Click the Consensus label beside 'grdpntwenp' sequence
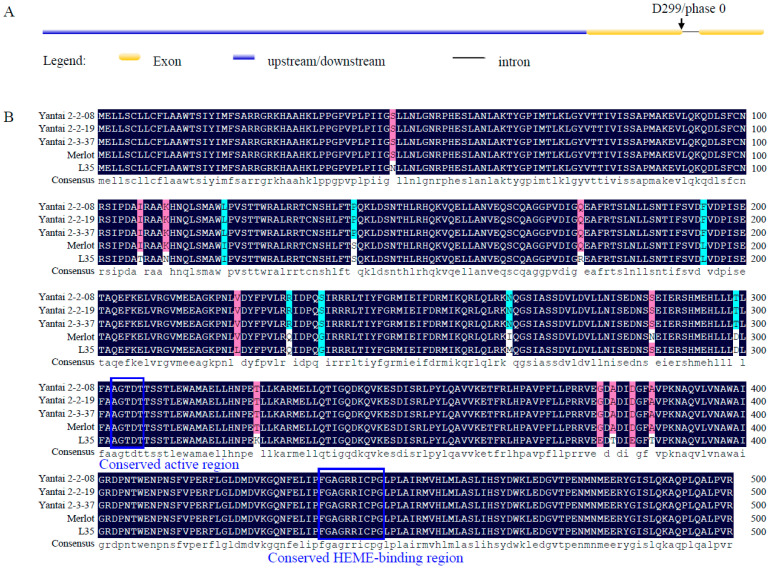Viewport: 773px width, 568px height. pos(72,544)
